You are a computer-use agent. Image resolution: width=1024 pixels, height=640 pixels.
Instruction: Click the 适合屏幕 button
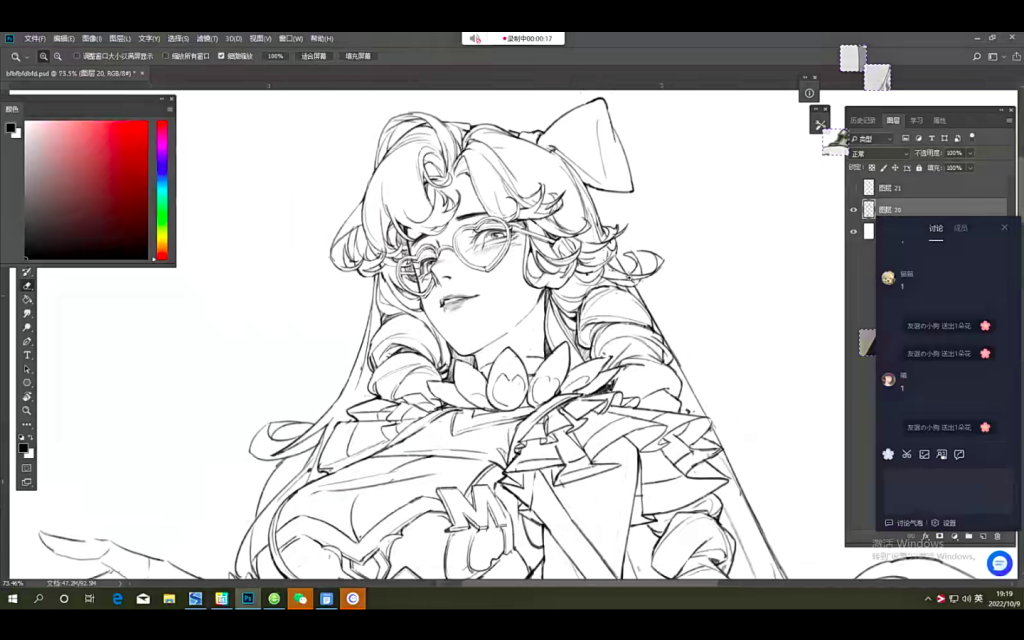pyautogui.click(x=313, y=57)
